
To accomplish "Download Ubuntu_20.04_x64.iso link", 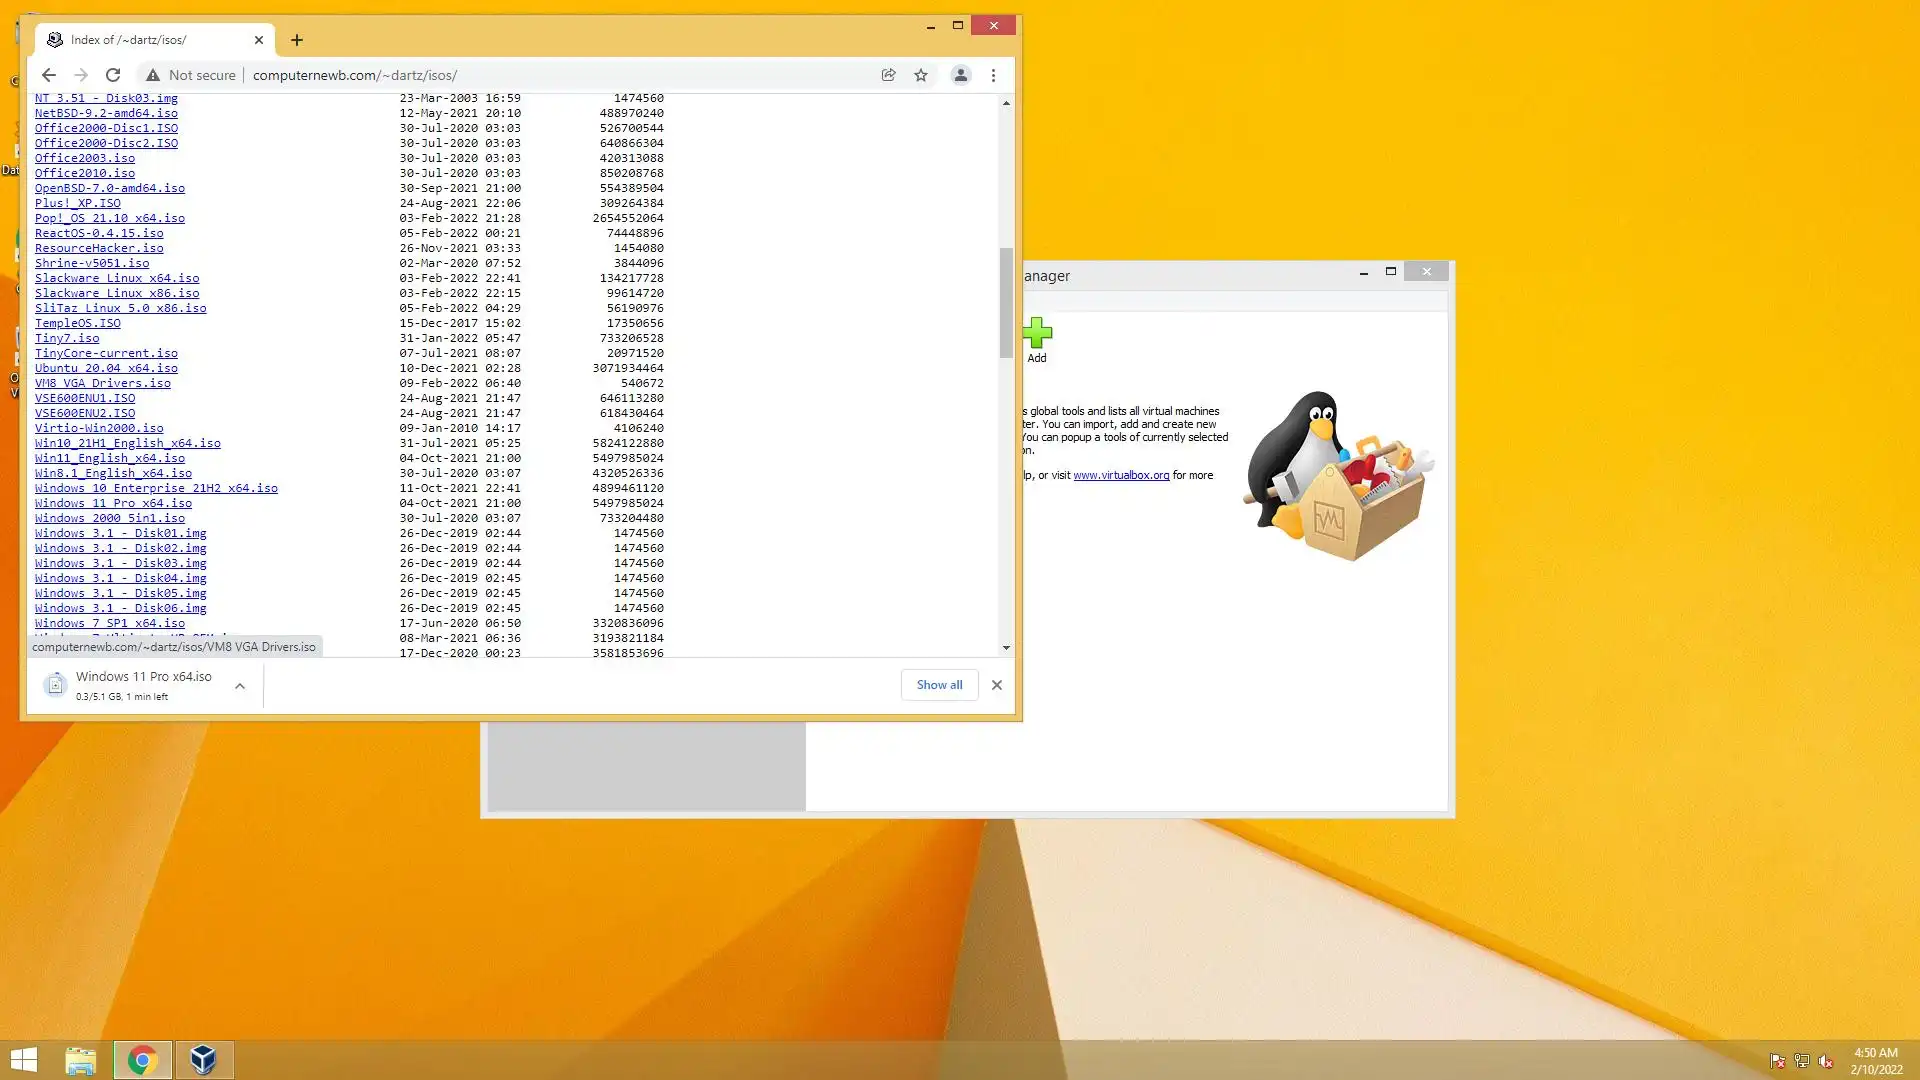I will point(106,368).
